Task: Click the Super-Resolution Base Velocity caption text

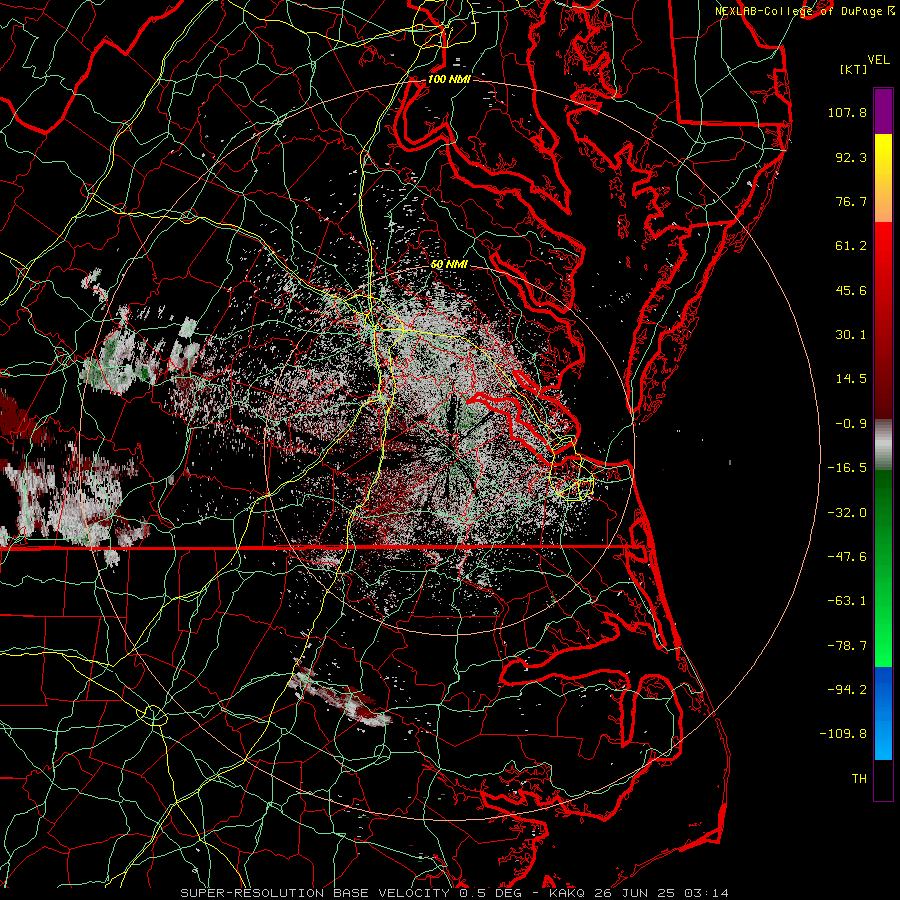Action: coord(455,893)
